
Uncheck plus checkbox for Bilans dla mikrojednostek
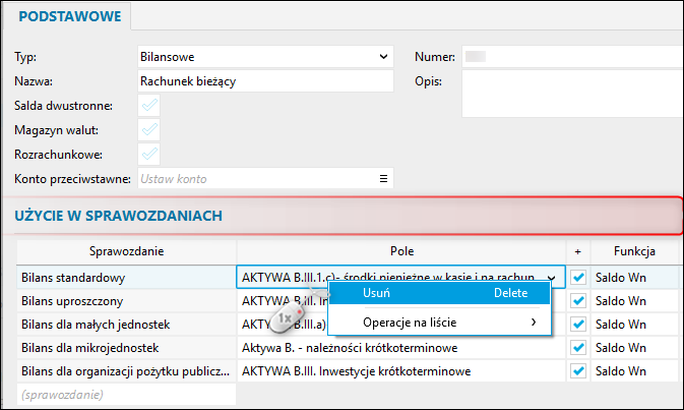pos(578,348)
